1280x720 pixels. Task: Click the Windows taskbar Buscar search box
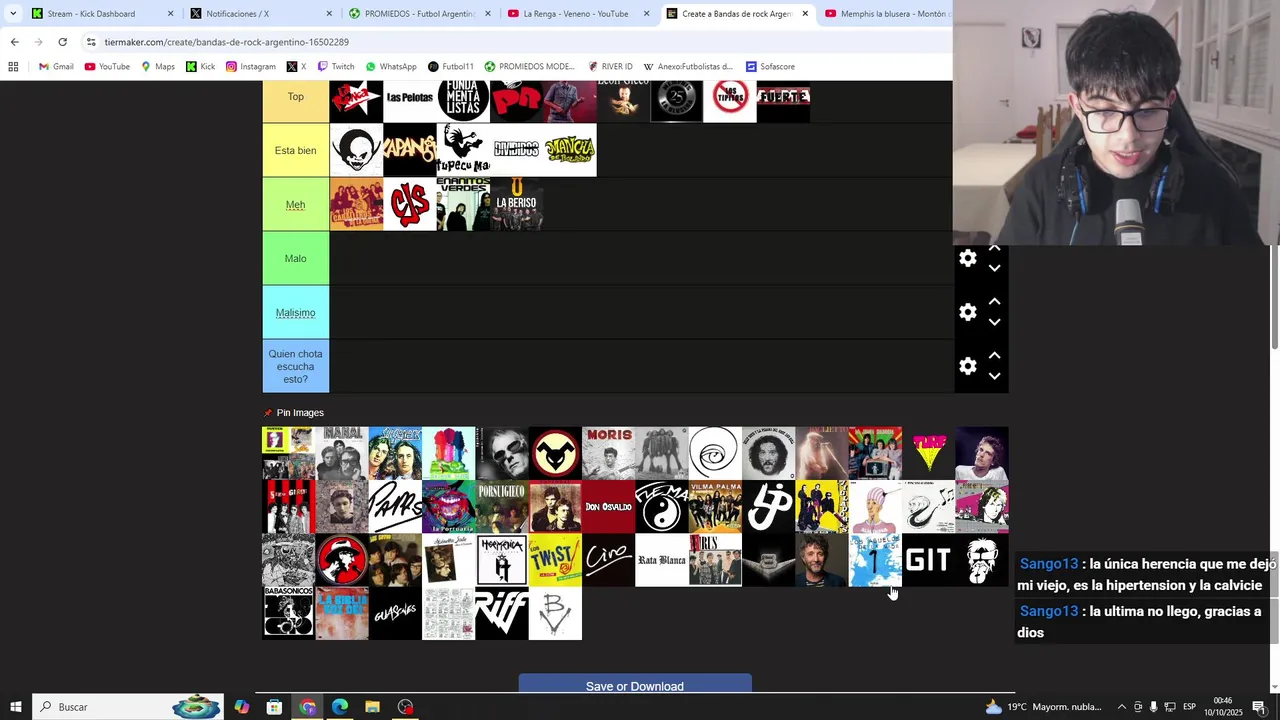click(128, 707)
